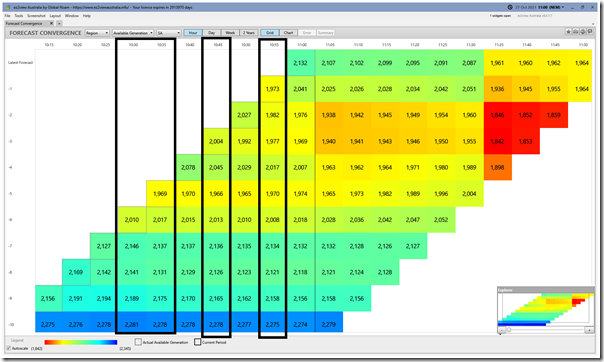This screenshot has height=362, width=604.
Task: Open the SA region selector dropdown
Action: pyautogui.click(x=169, y=33)
